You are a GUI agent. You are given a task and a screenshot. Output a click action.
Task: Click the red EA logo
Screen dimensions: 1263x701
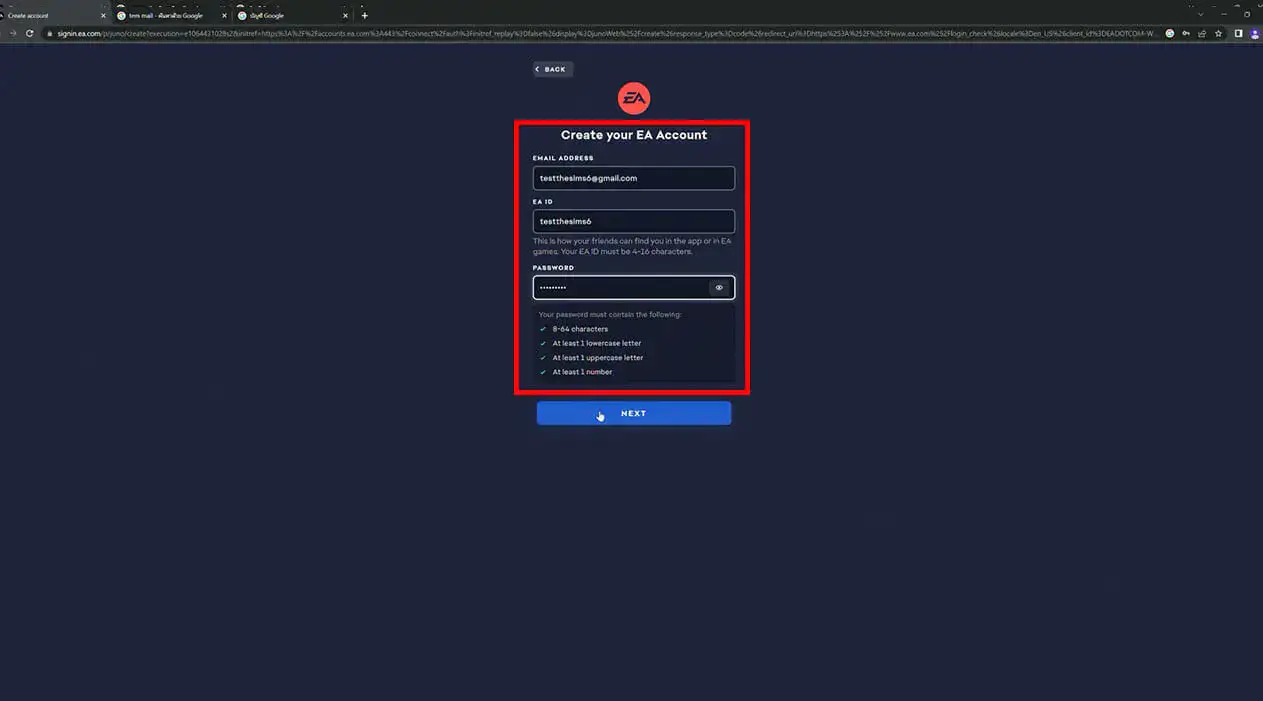click(x=634, y=98)
